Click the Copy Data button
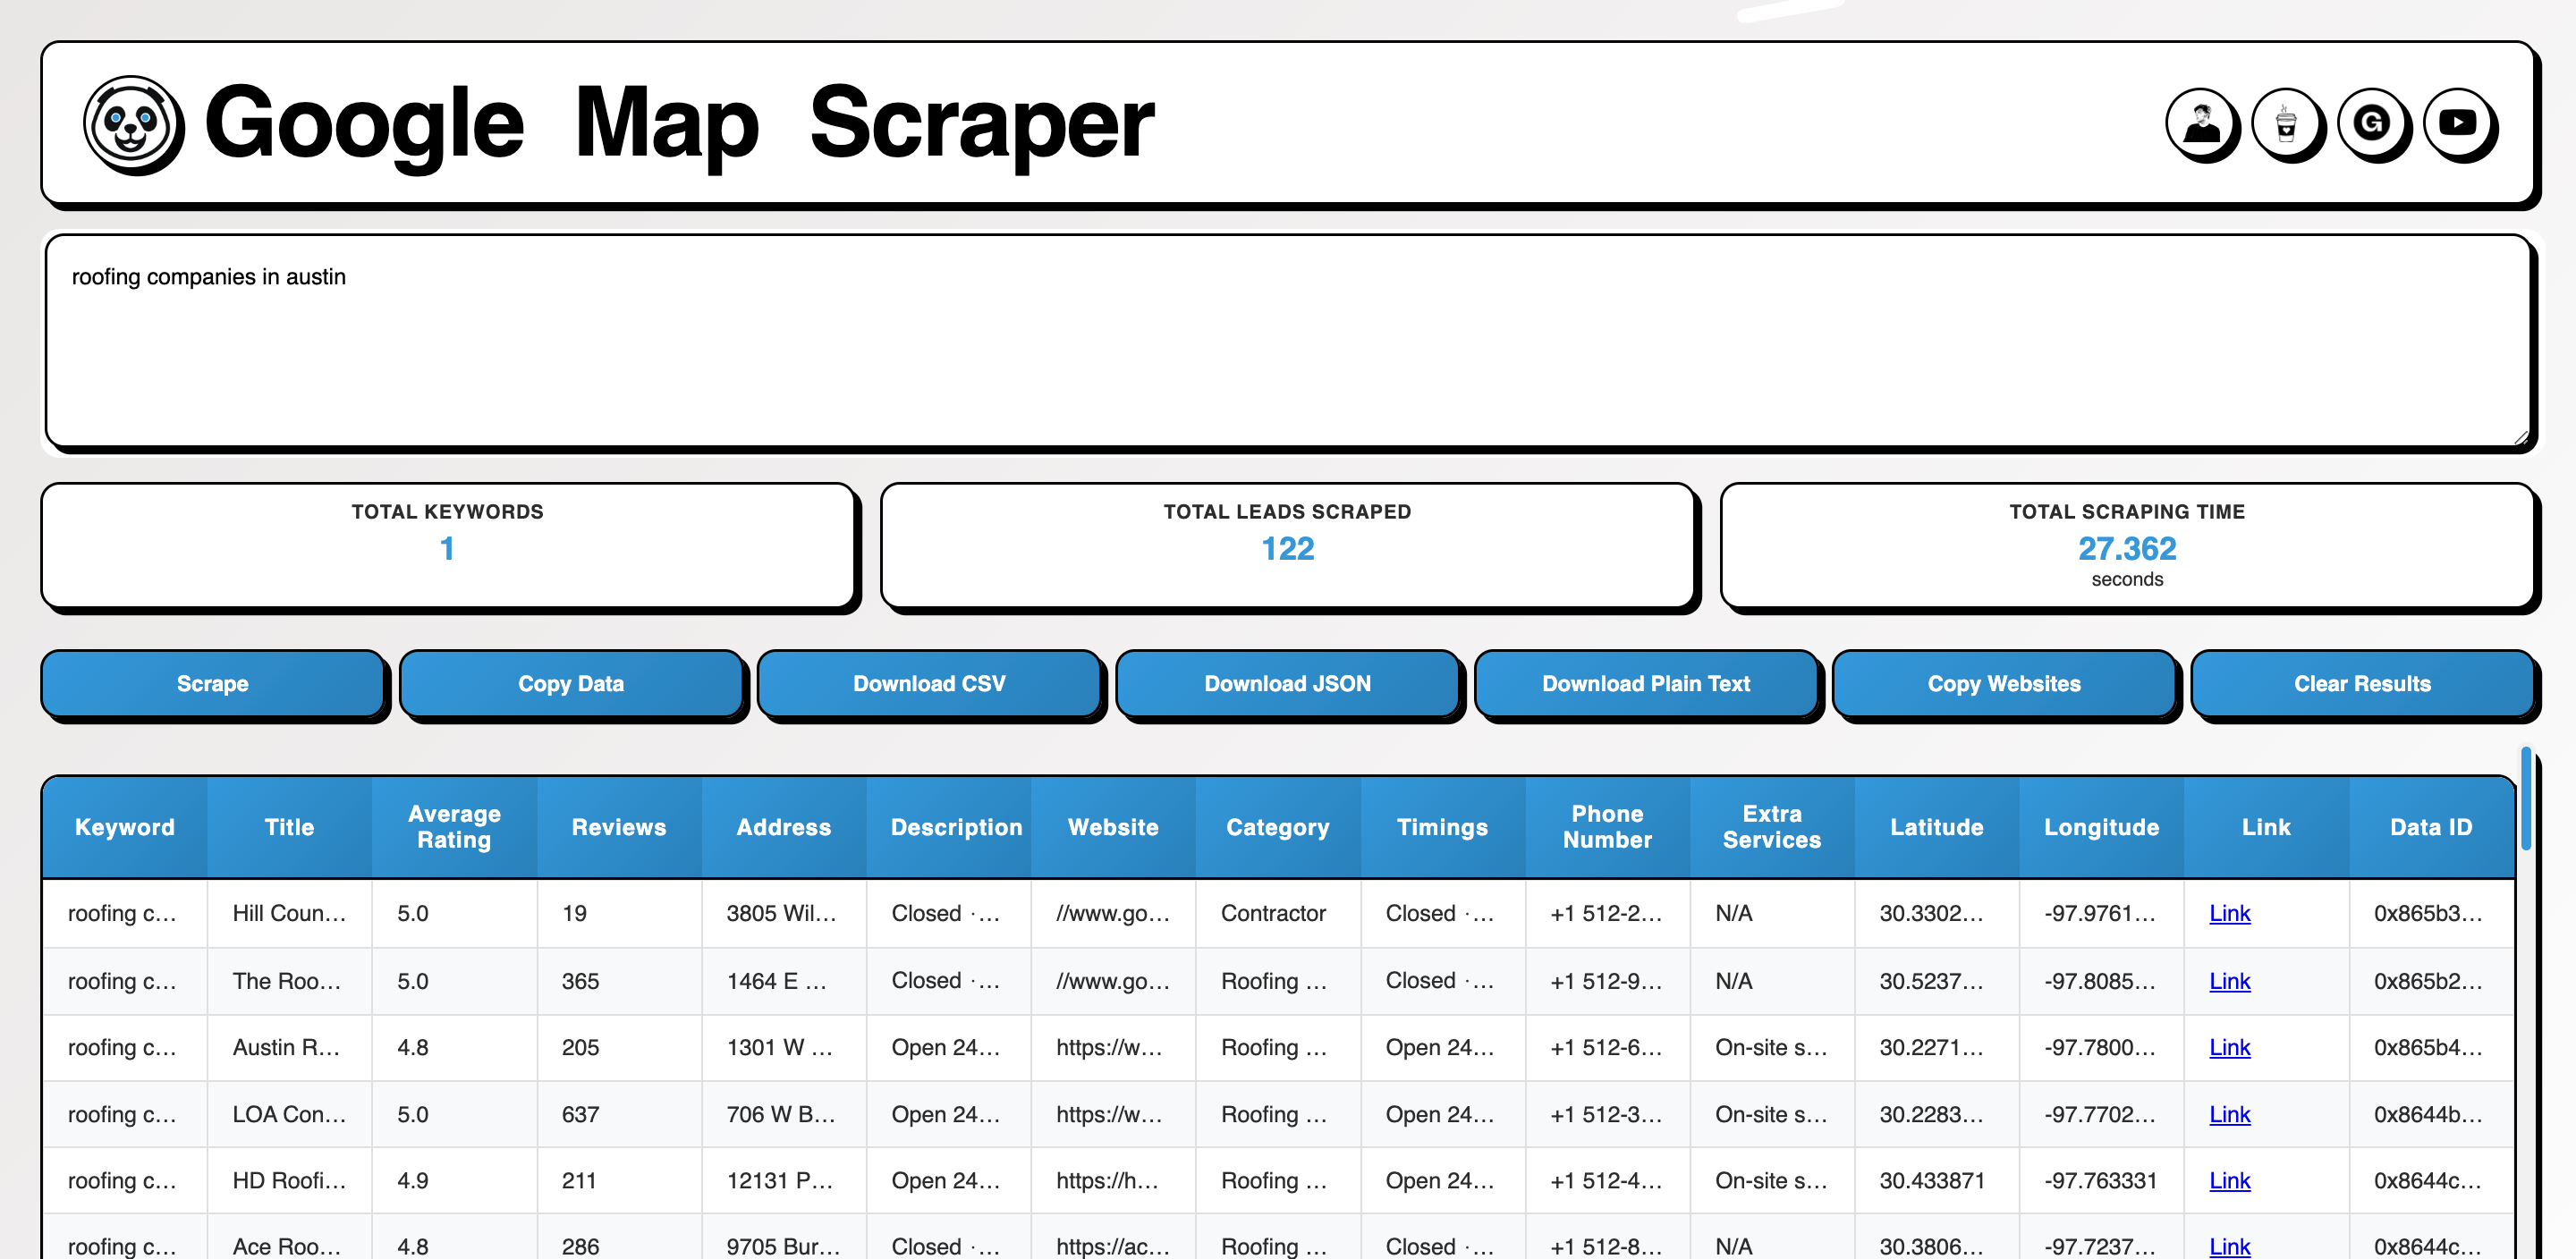Image resolution: width=2576 pixels, height=1259 pixels. (570, 683)
